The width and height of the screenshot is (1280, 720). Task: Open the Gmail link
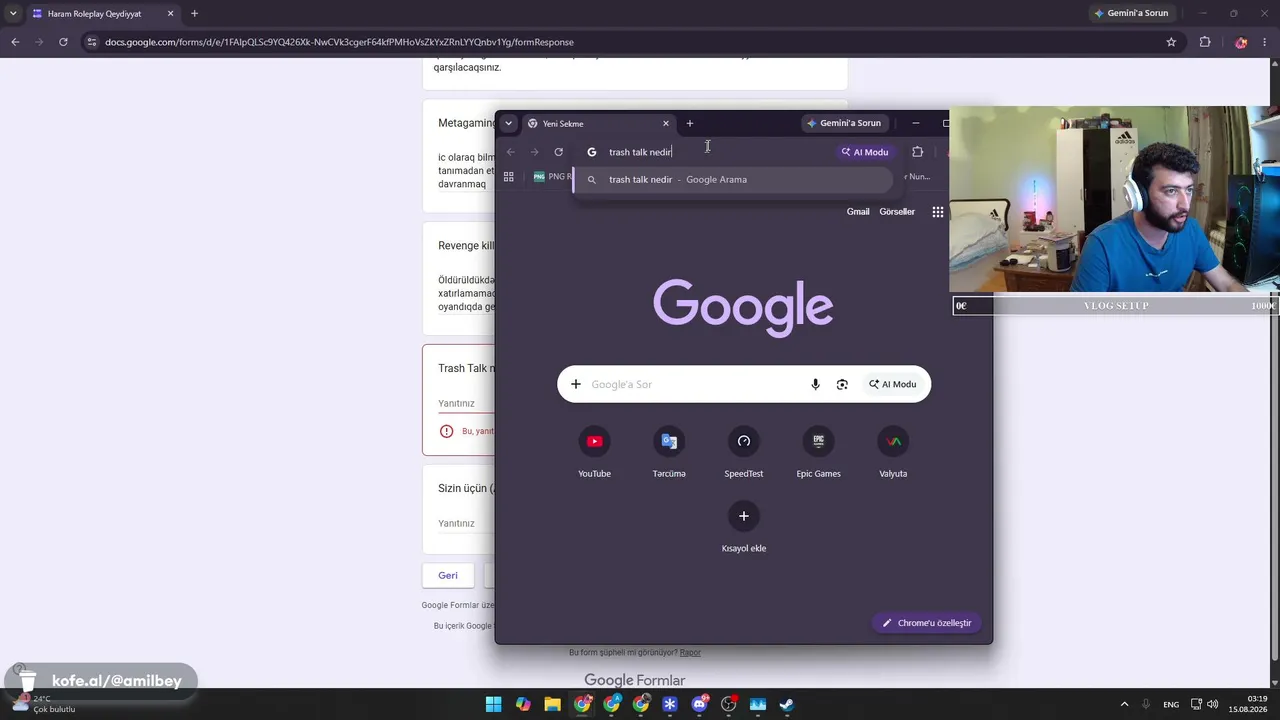(x=858, y=212)
